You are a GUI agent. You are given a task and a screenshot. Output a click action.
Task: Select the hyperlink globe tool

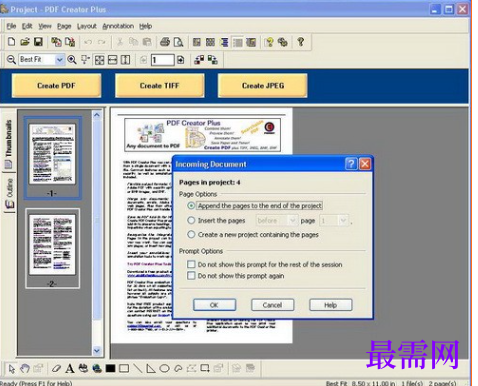point(97,368)
